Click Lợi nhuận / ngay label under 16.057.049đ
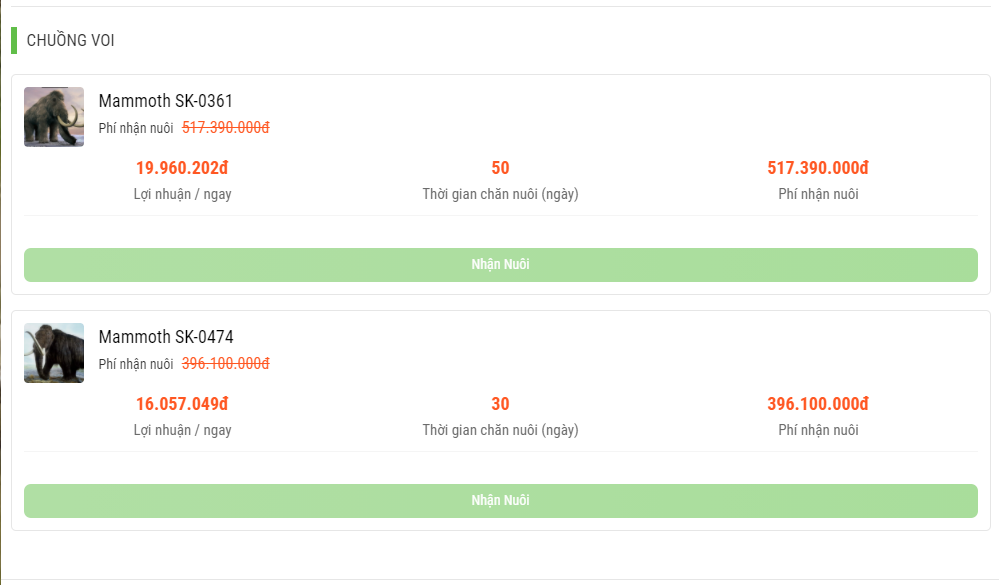The height and width of the screenshot is (585, 999). coord(182,430)
